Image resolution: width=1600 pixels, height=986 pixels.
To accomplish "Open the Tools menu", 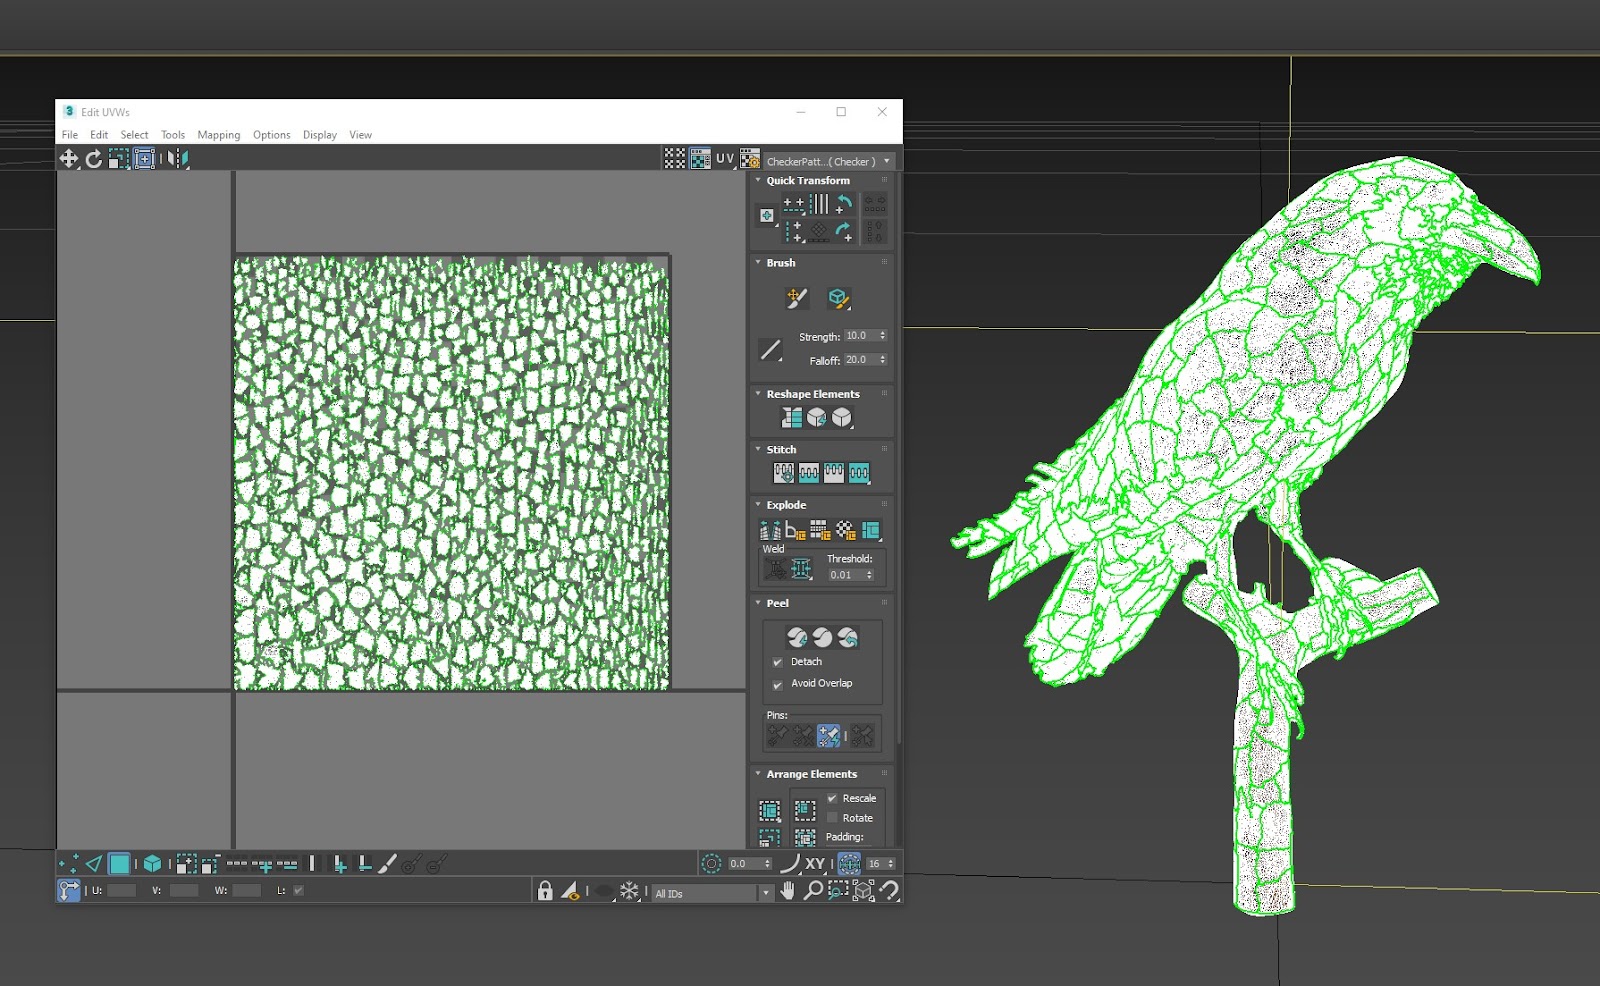I will point(173,135).
